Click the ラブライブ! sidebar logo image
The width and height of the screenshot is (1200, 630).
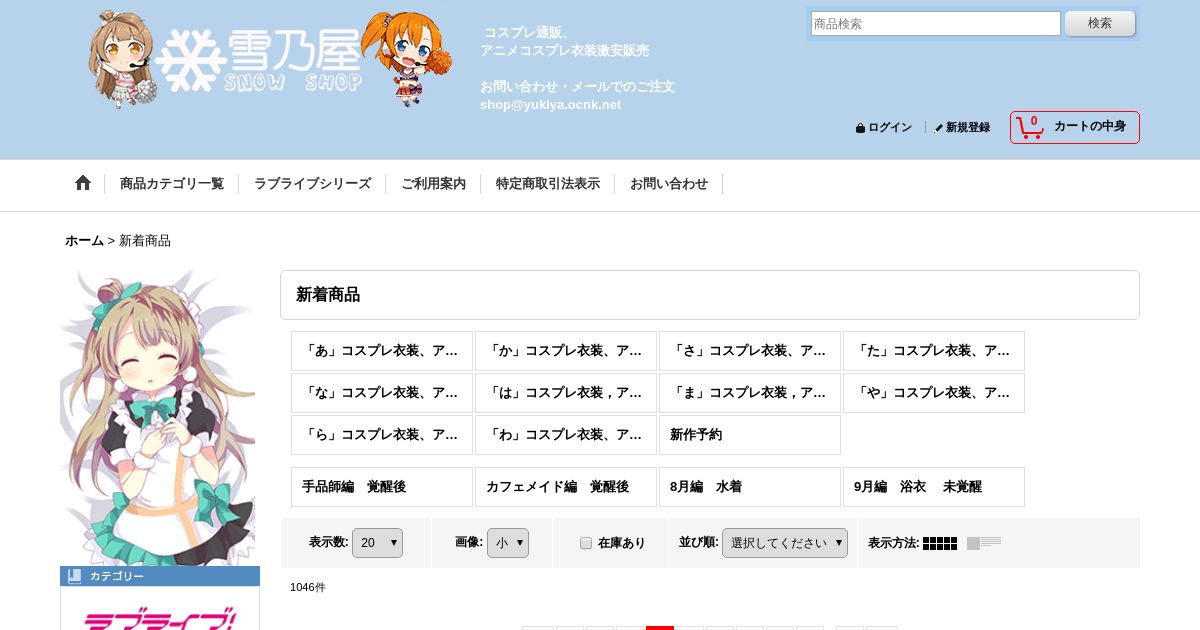coord(160,617)
